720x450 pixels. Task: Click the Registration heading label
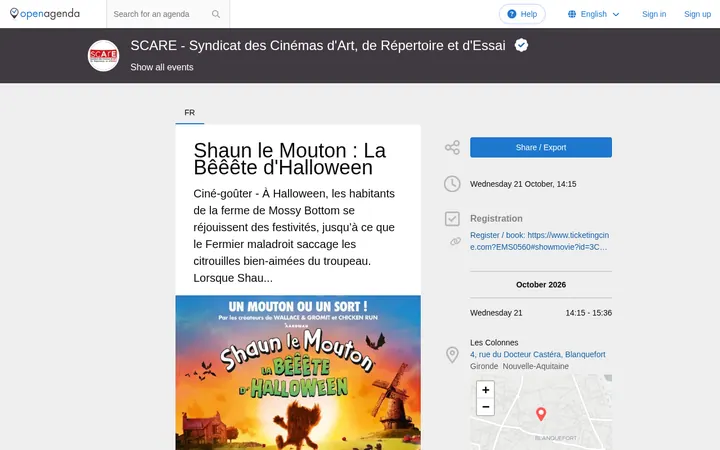coord(496,219)
